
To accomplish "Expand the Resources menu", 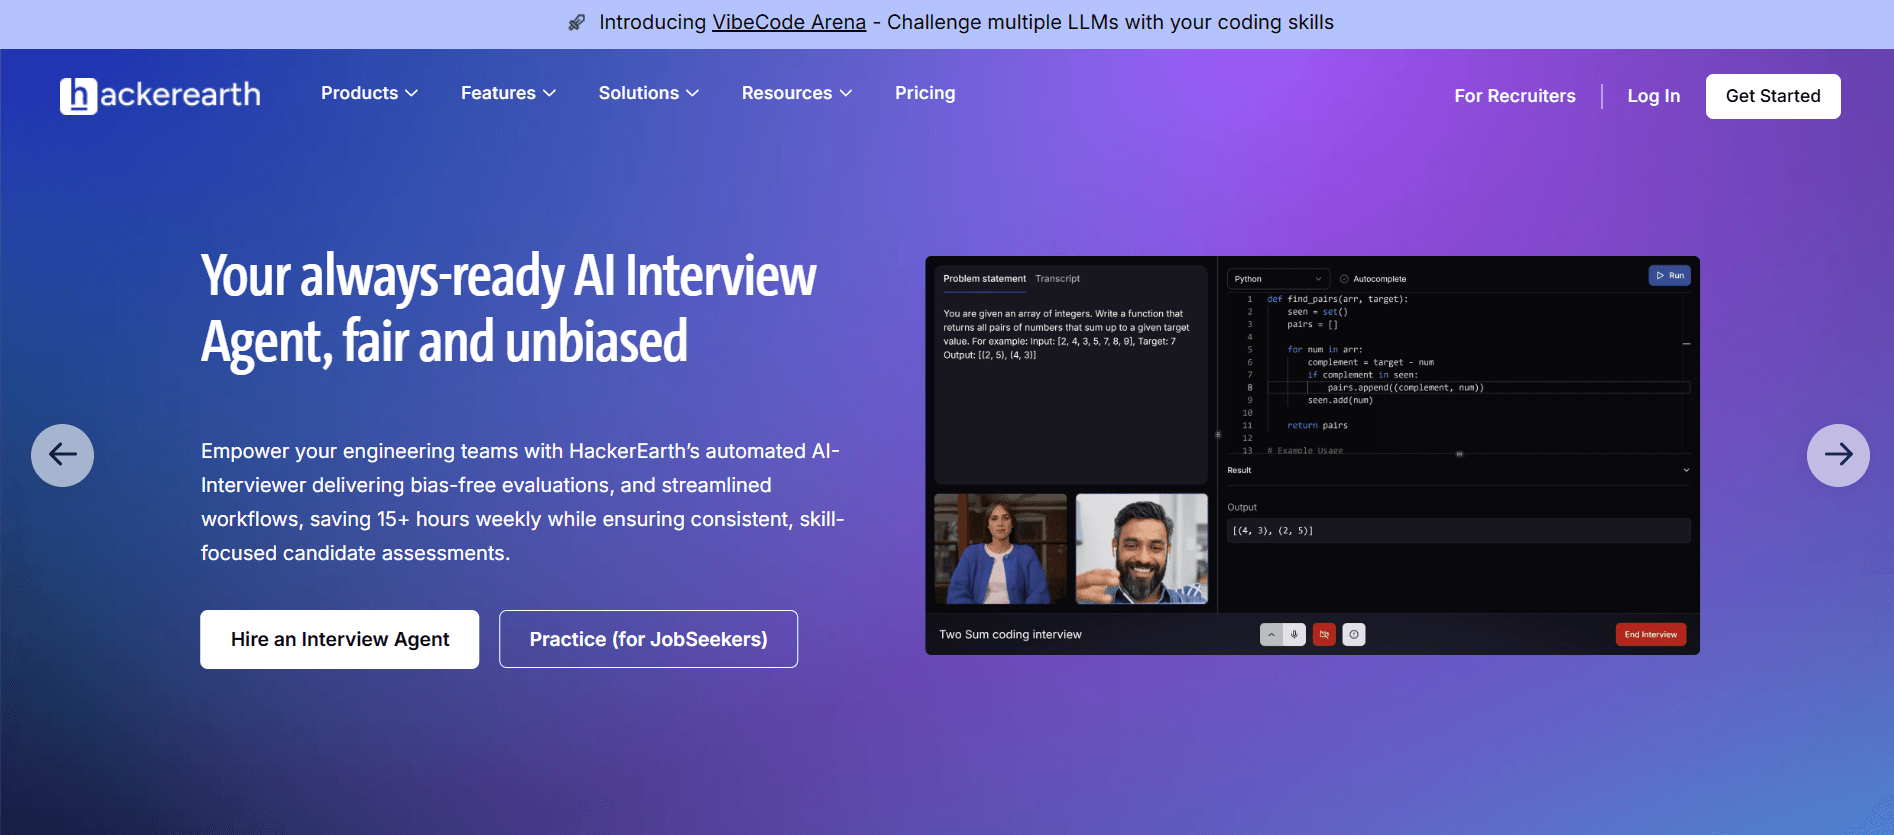I will tap(797, 93).
